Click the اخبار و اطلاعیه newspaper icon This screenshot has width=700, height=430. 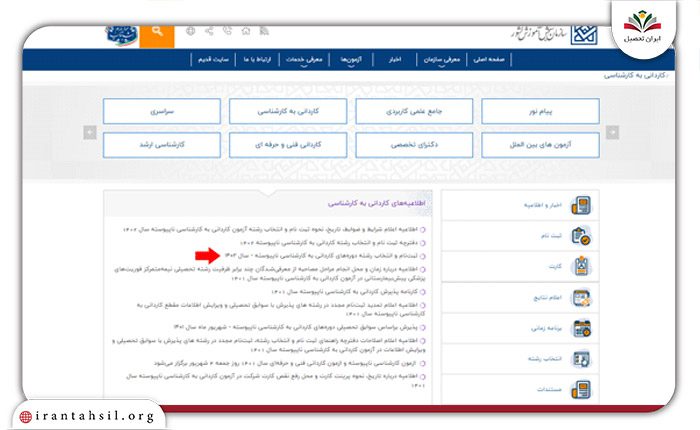pyautogui.click(x=581, y=205)
